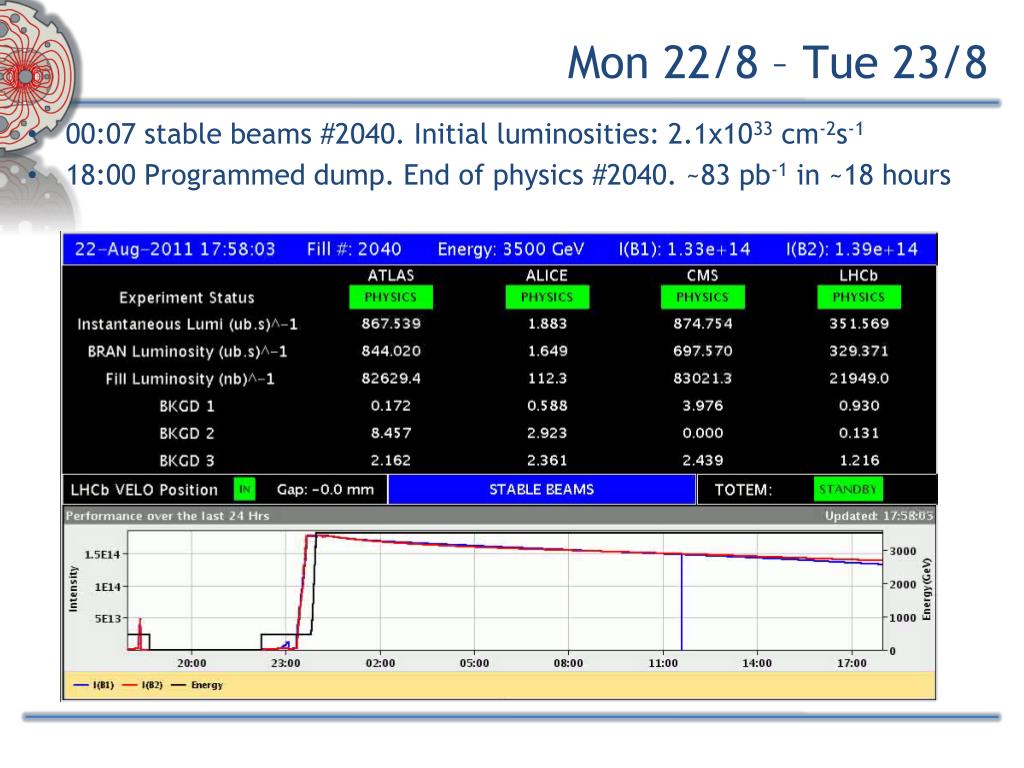The image size is (1024, 768).
Task: Click the ALICE column header
Action: tap(547, 275)
